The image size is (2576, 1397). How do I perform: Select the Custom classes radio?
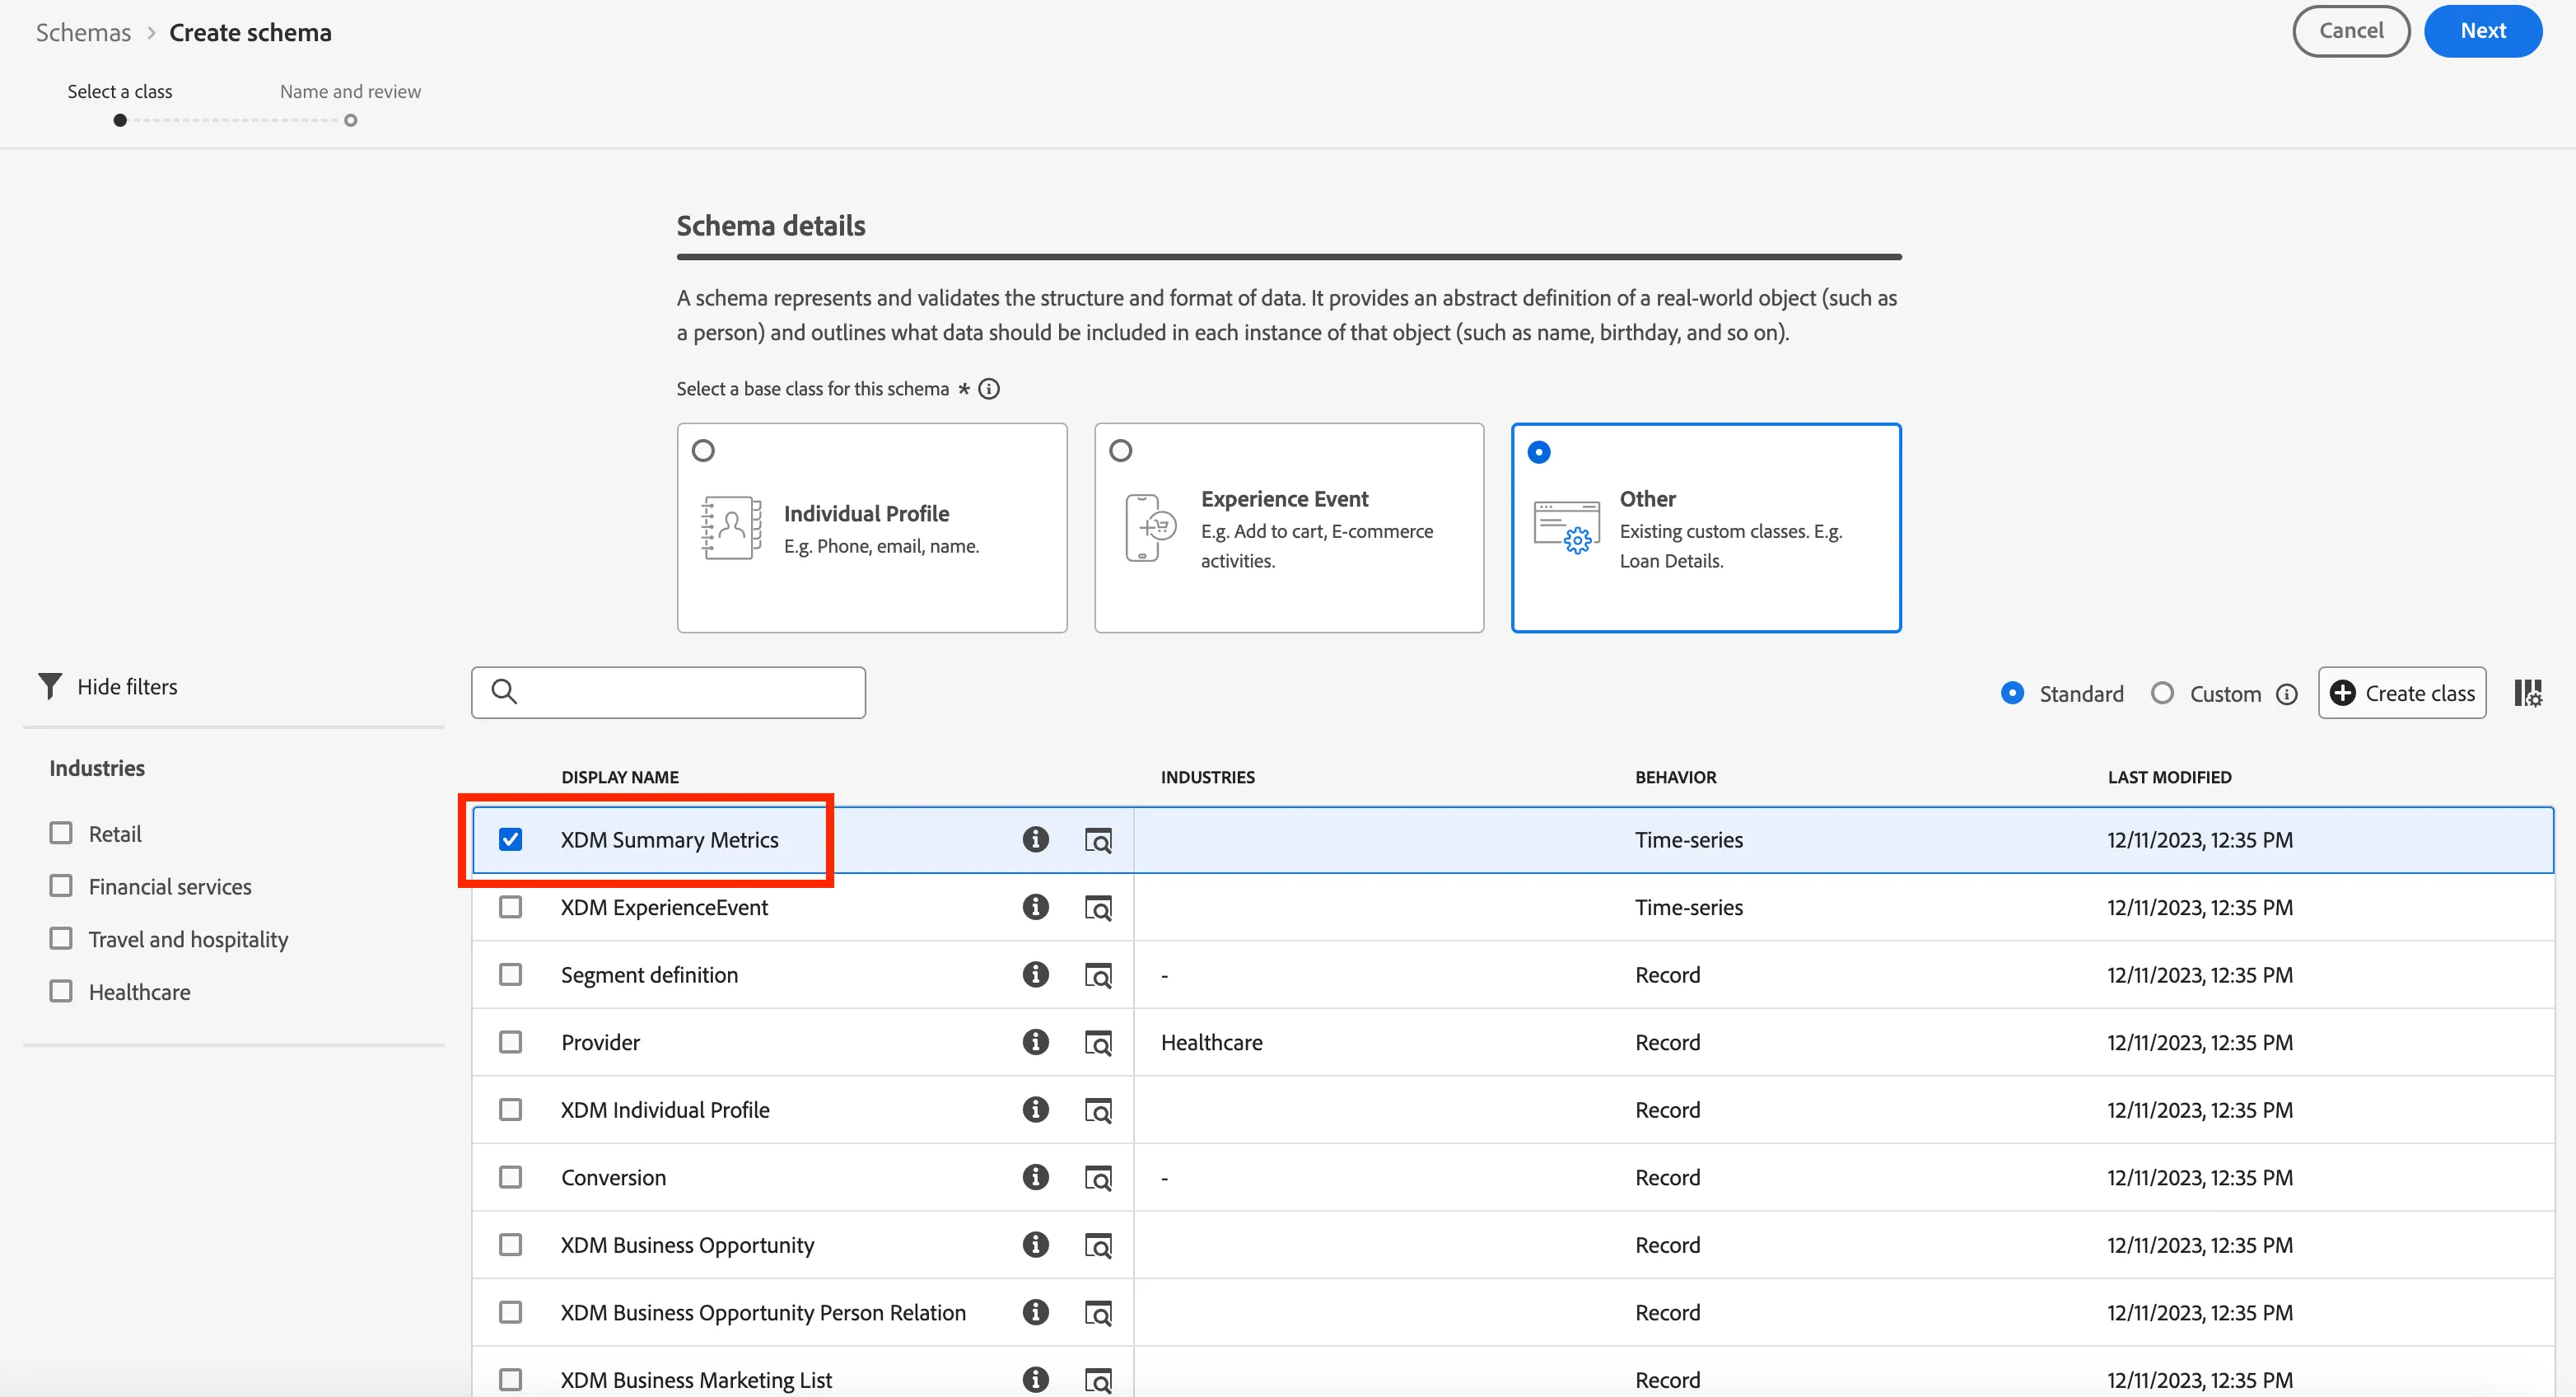point(2162,693)
